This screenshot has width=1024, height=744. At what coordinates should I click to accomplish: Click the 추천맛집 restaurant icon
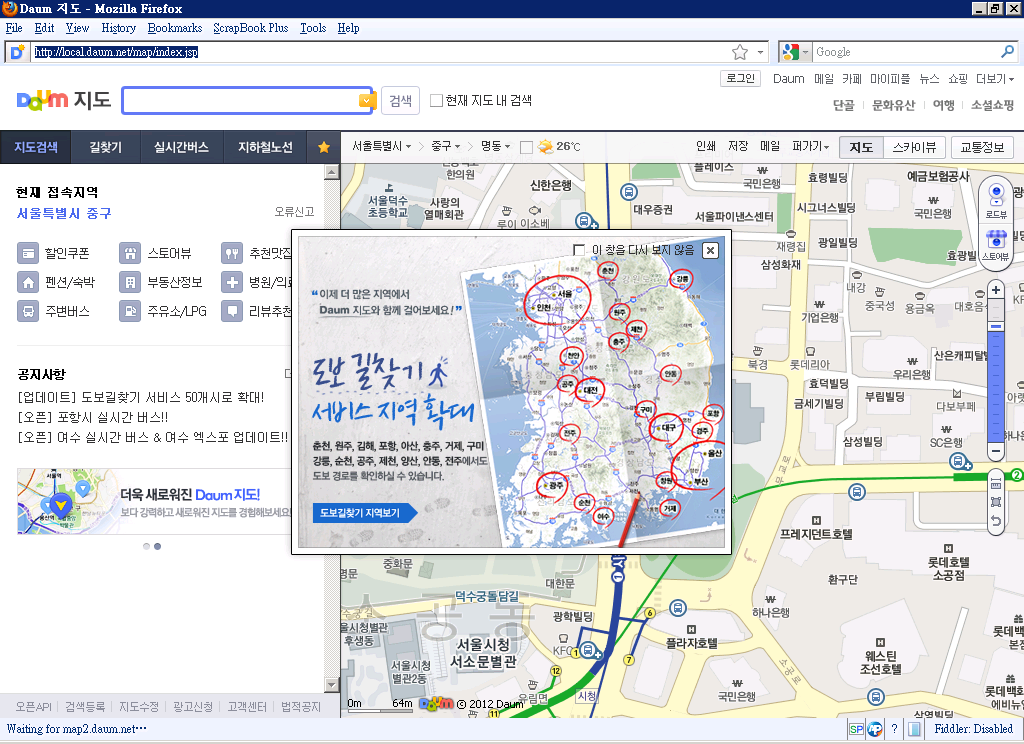click(232, 253)
